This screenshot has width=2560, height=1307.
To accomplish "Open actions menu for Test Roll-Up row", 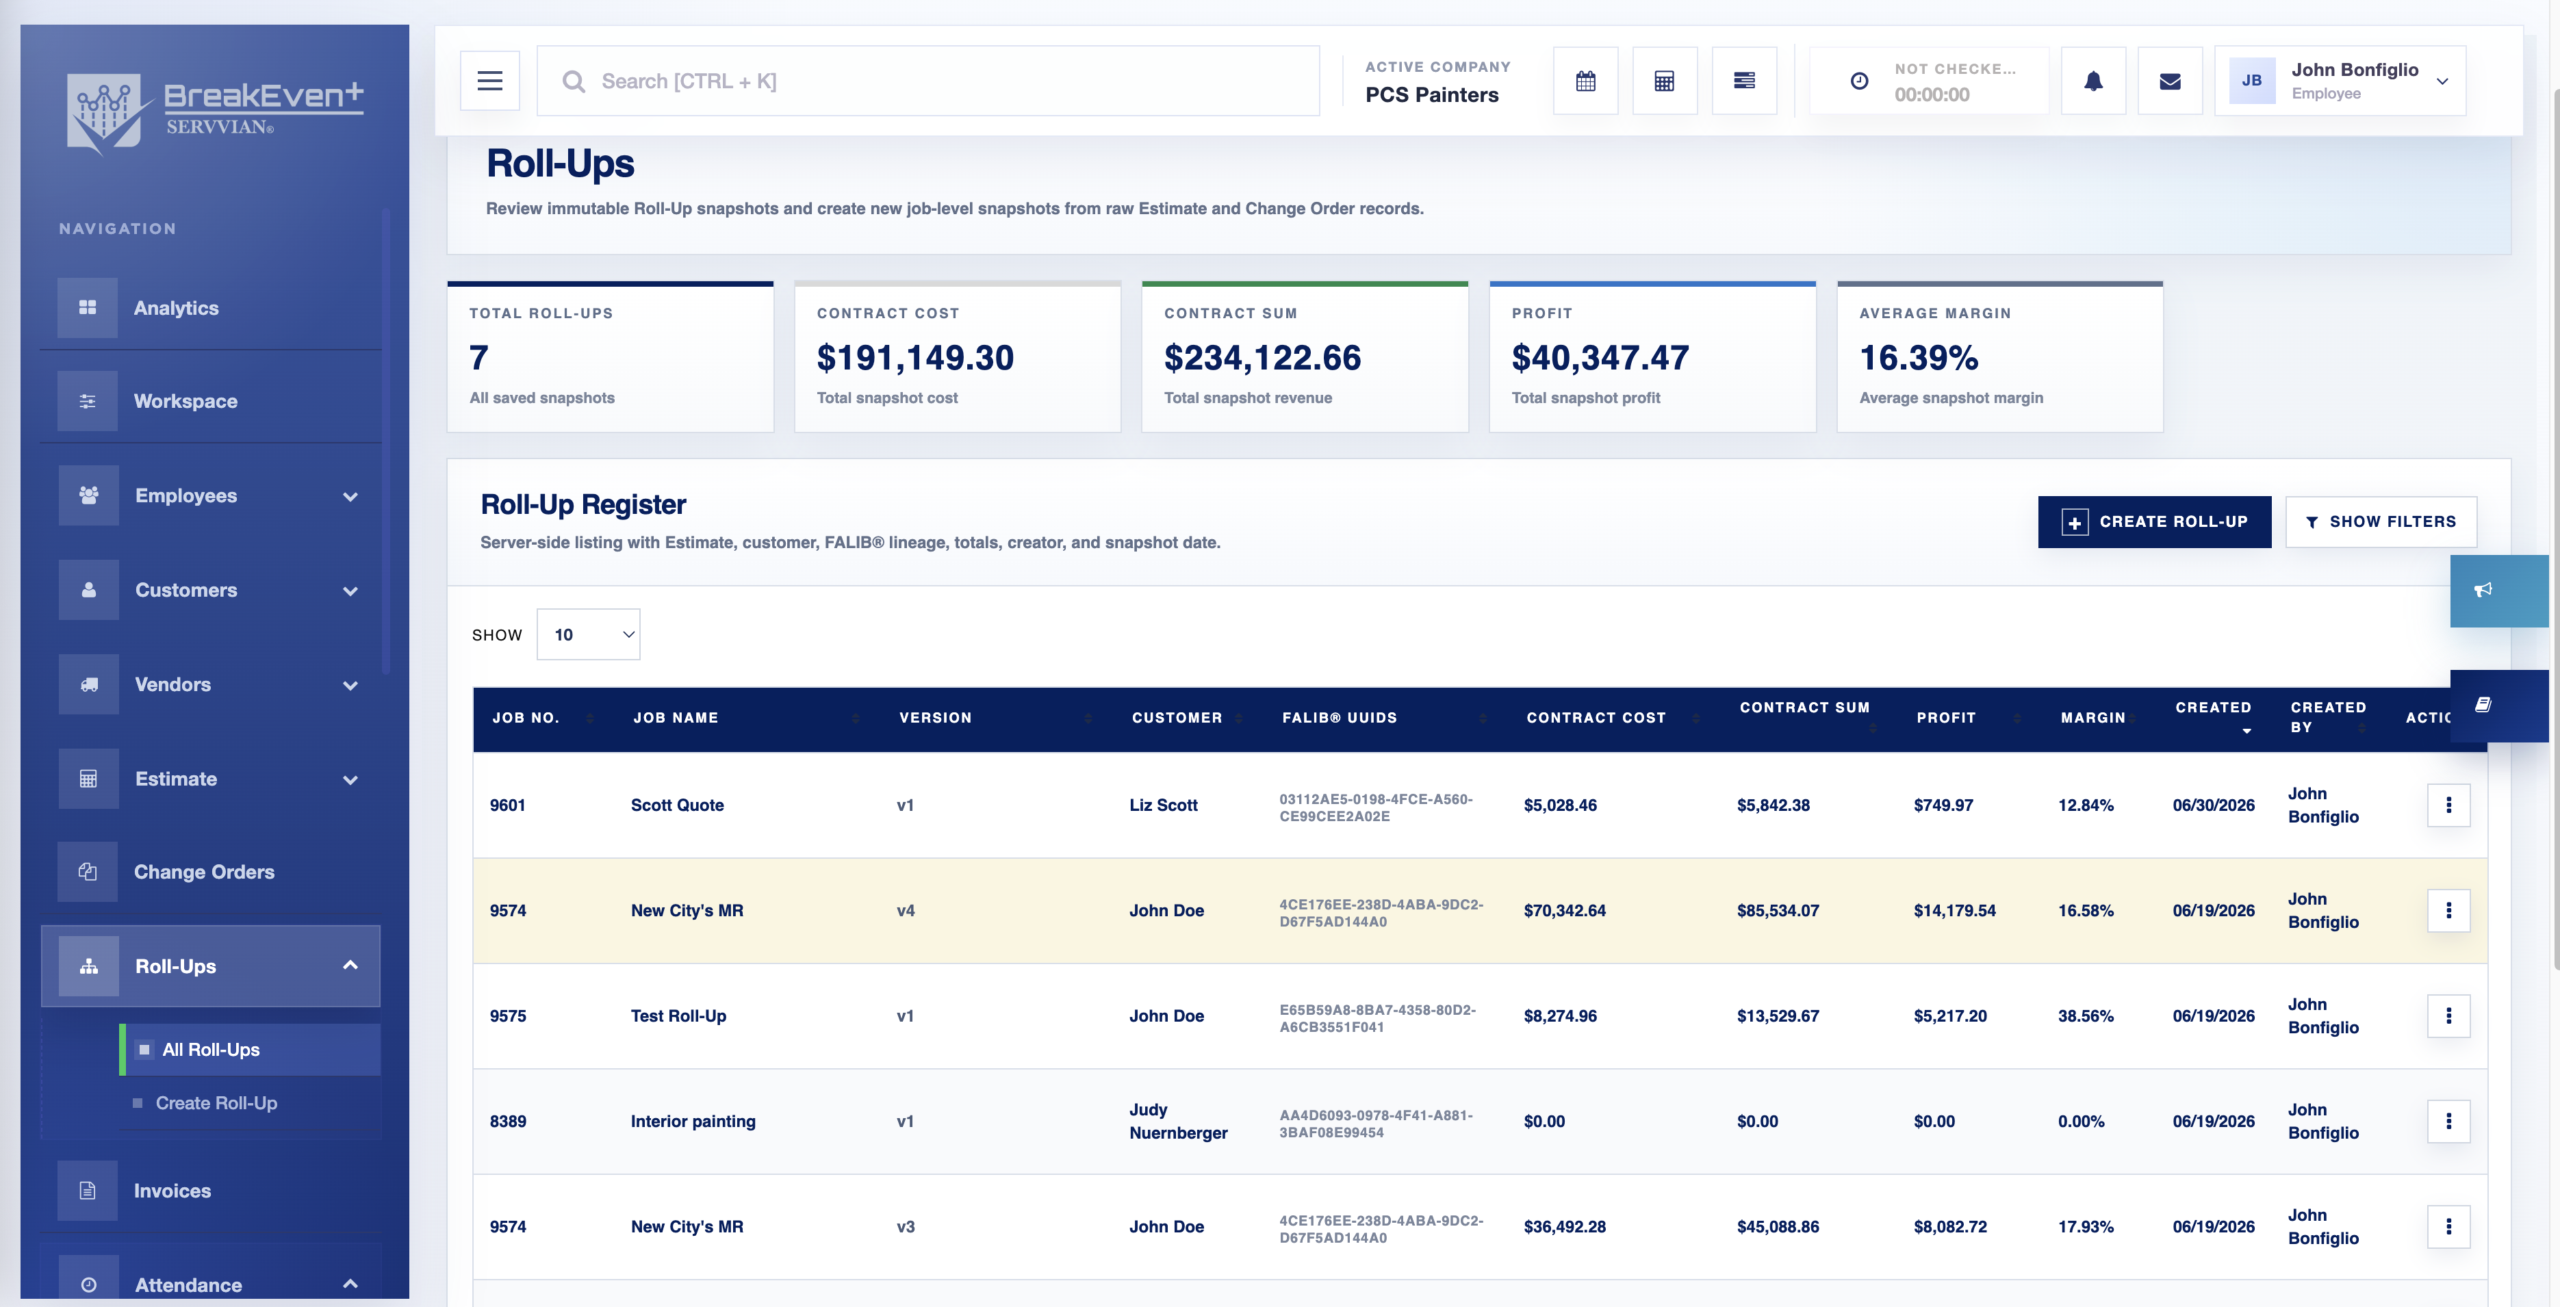I will coord(2448,1016).
